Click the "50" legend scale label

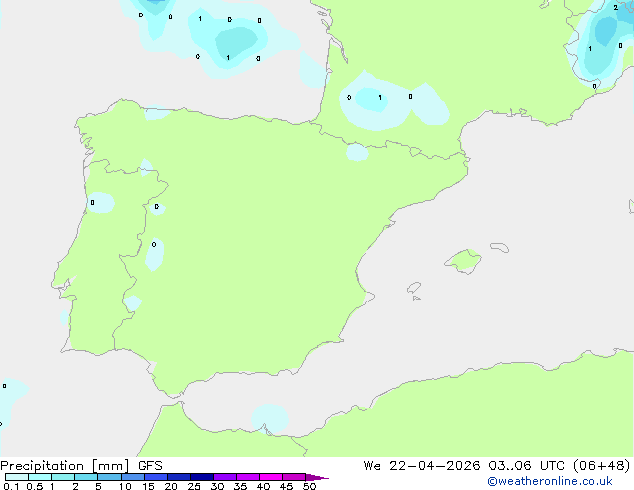[309, 486]
